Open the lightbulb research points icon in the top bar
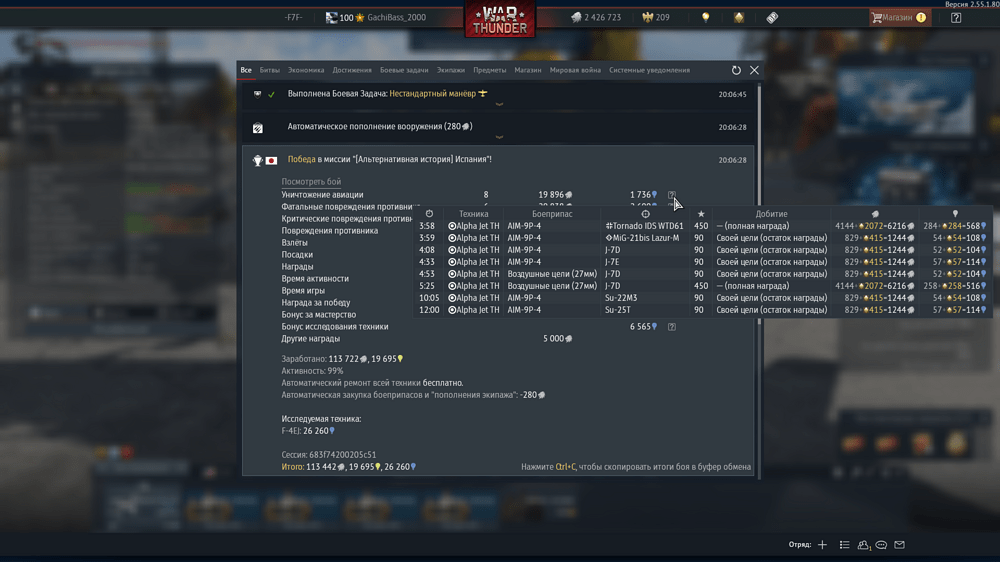Image resolution: width=1000 pixels, height=562 pixels. [x=705, y=17]
